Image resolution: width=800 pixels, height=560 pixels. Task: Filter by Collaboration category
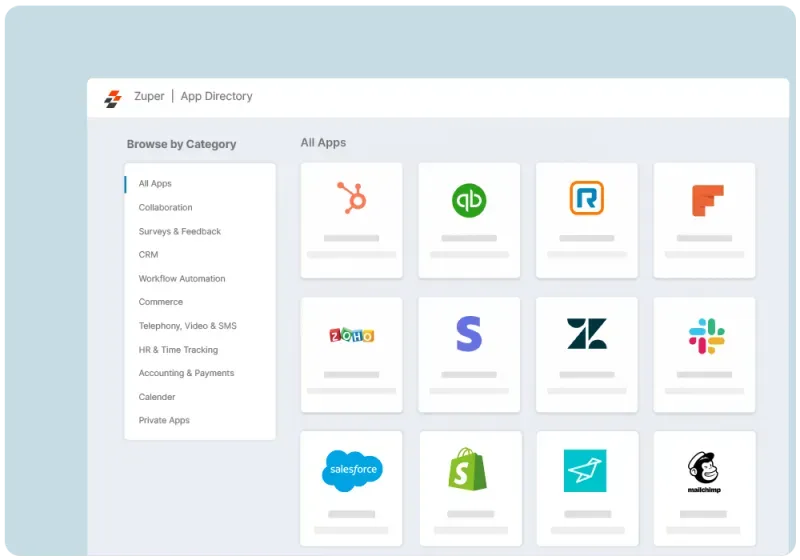pyautogui.click(x=165, y=208)
